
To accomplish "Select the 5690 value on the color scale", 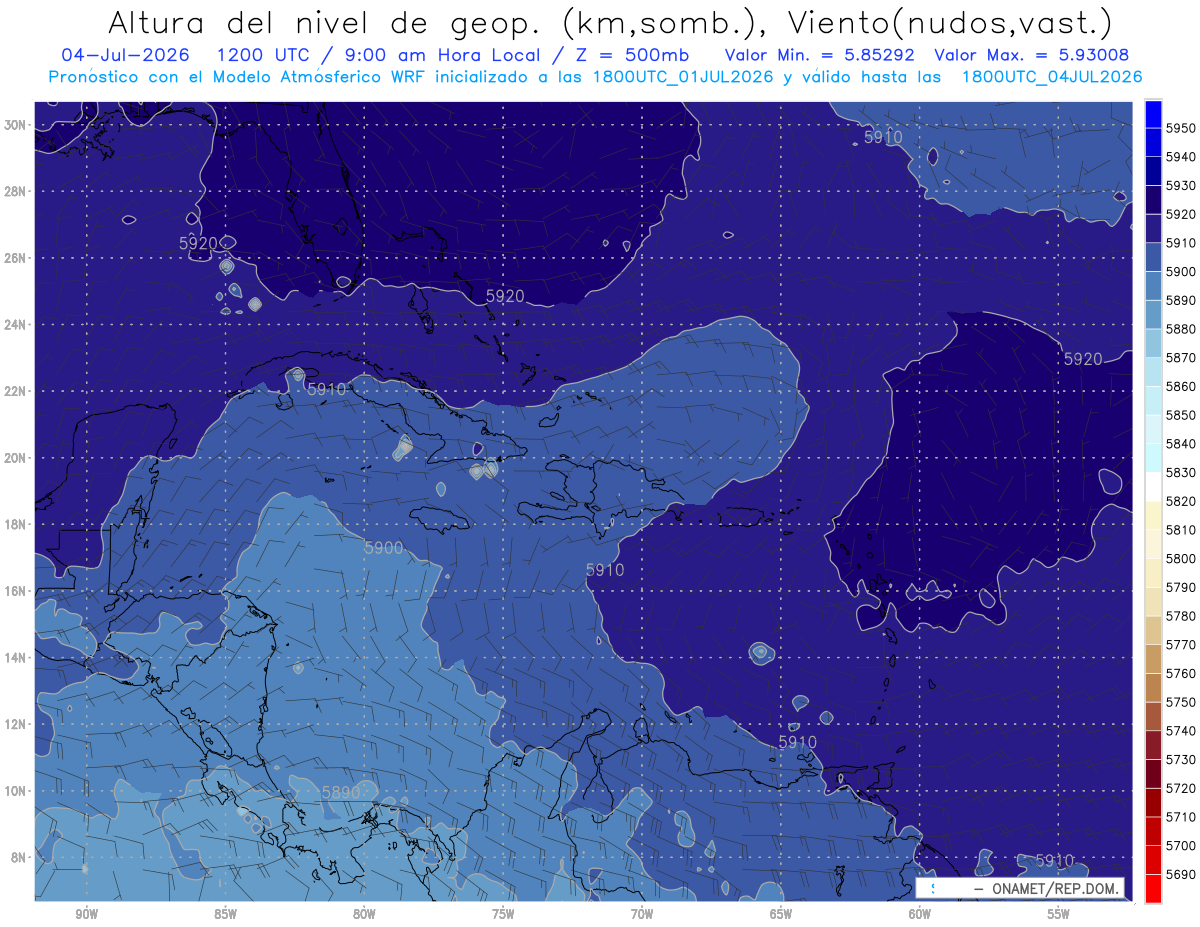I will pos(1181,874).
